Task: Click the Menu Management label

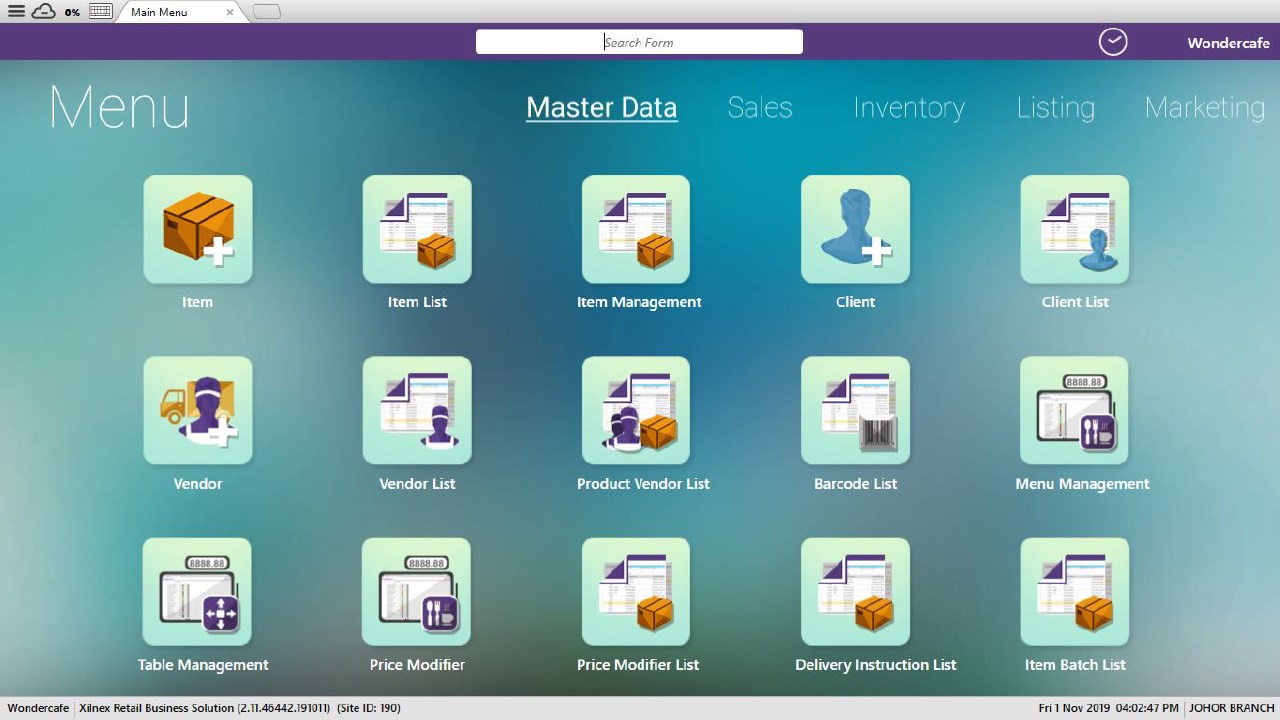Action: pos(1082,484)
